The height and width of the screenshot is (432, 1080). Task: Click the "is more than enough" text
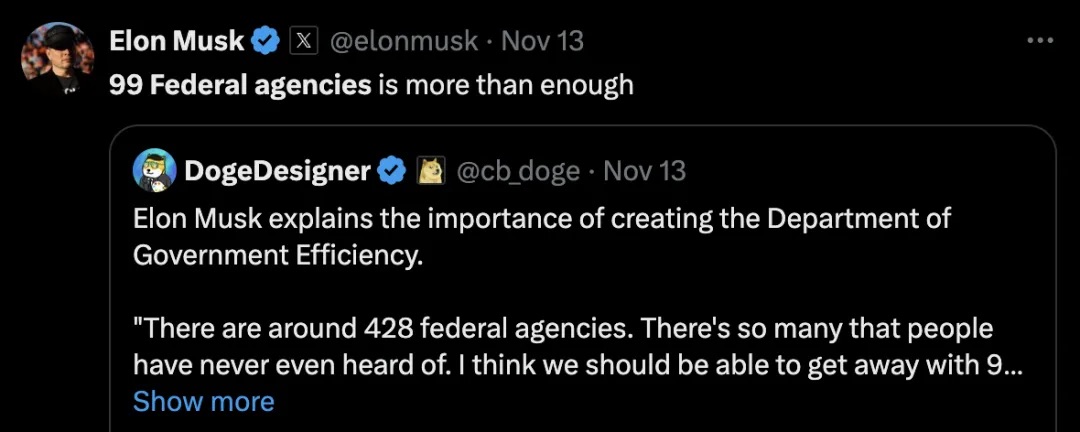click(505, 84)
